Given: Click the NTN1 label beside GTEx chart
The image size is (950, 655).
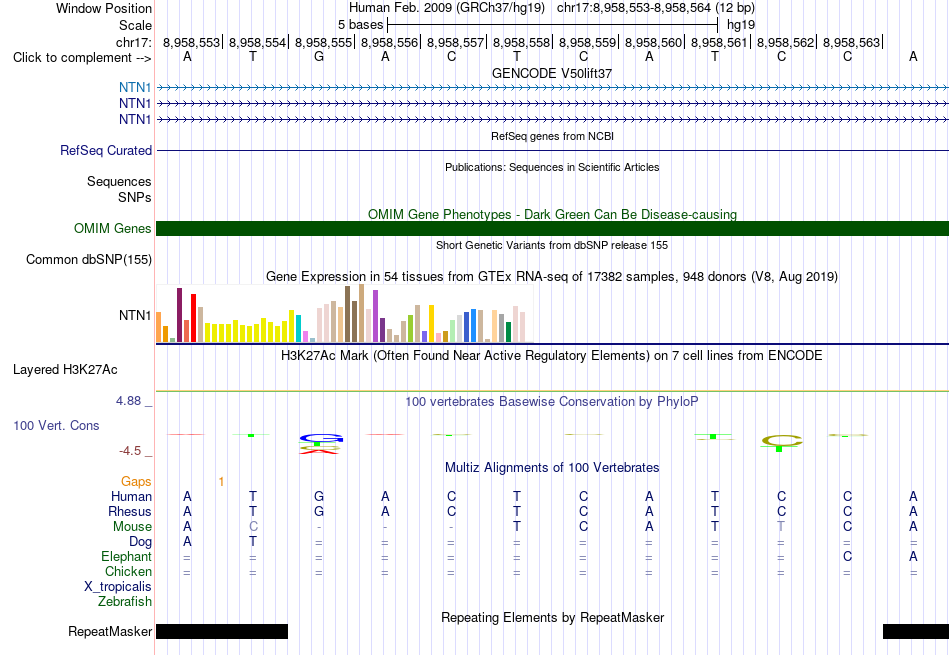Looking at the screenshot, I should pyautogui.click(x=135, y=316).
